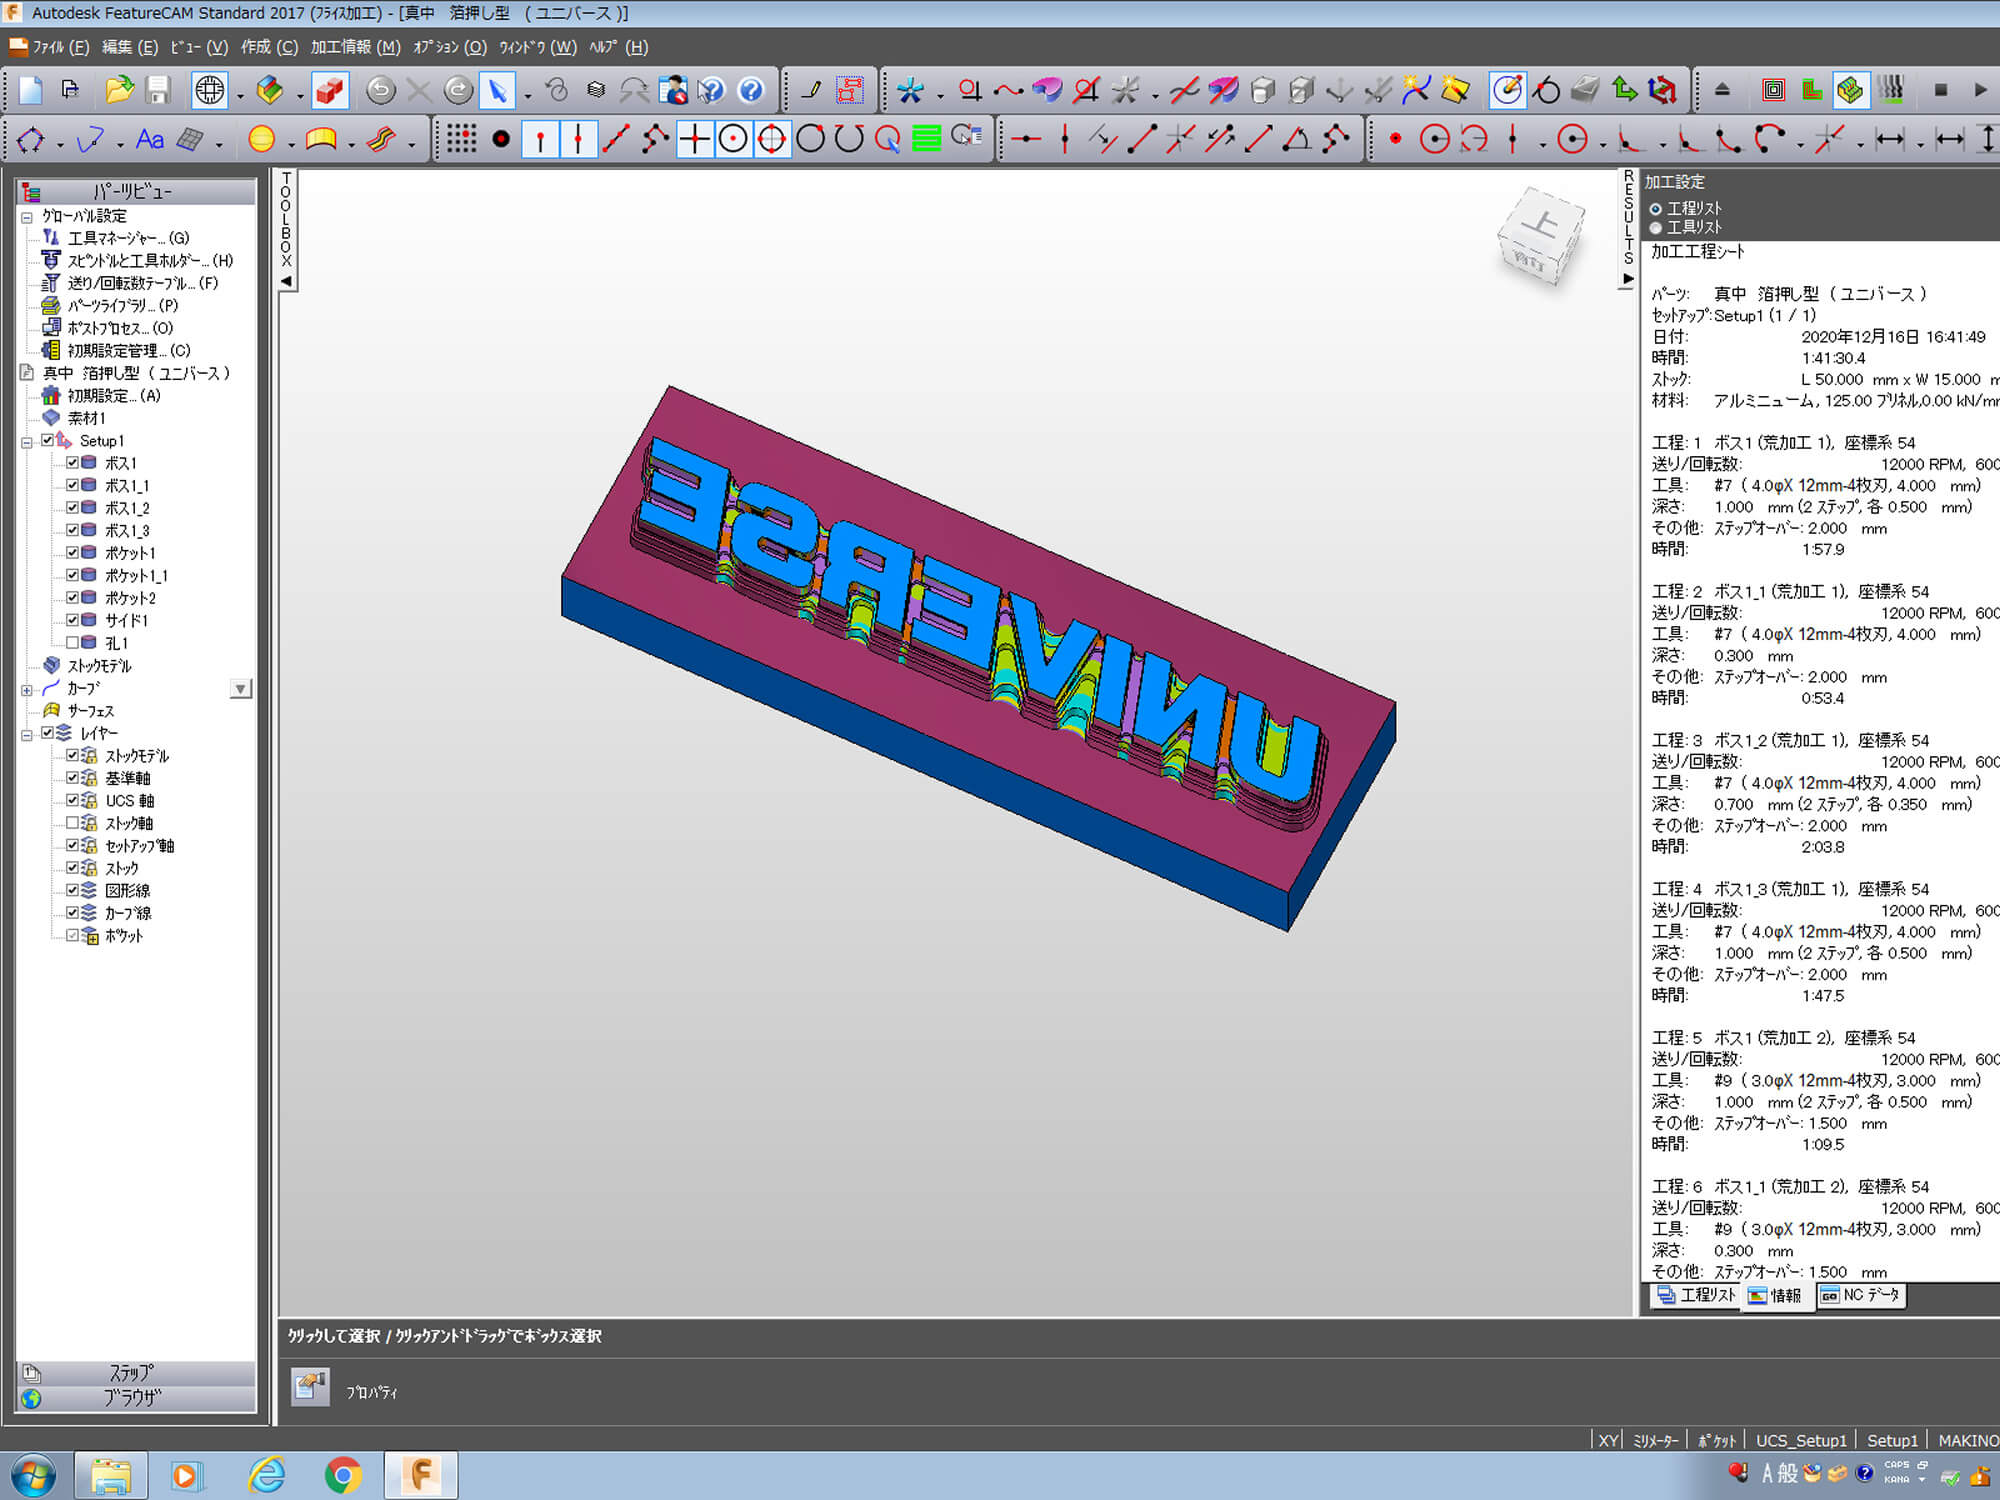This screenshot has width=2000, height=1500.
Task: Collapse the グローバル設定 tree node
Action: (x=27, y=216)
